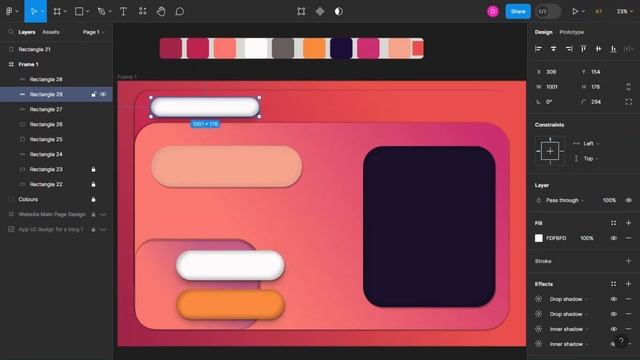640x360 pixels.
Task: Open the Figma main menu
Action: point(9,11)
